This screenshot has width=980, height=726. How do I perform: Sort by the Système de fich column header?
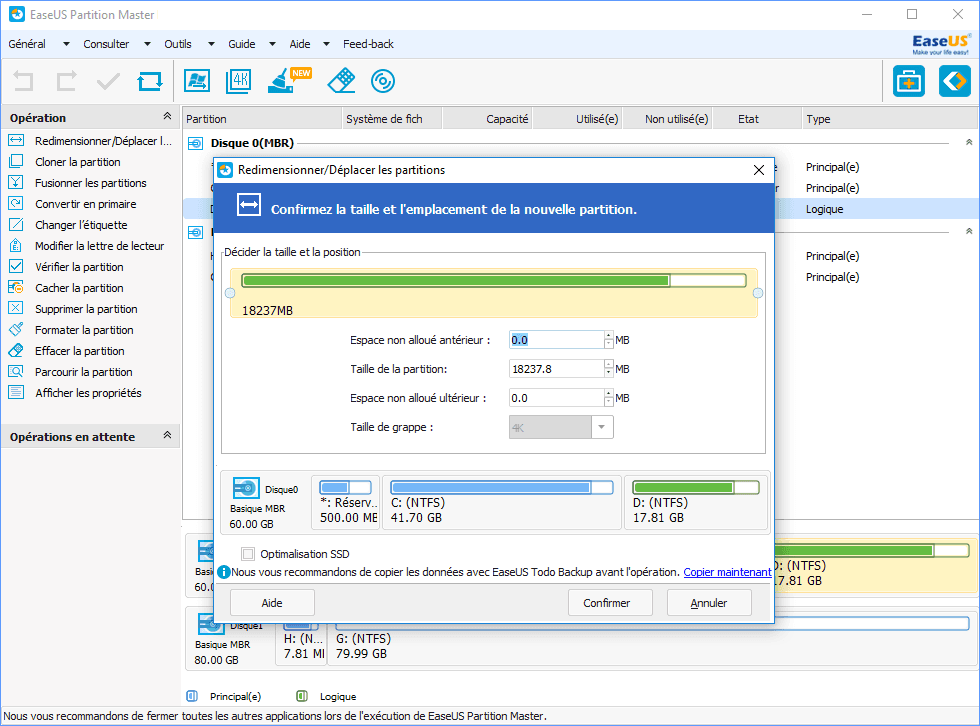pyautogui.click(x=392, y=119)
